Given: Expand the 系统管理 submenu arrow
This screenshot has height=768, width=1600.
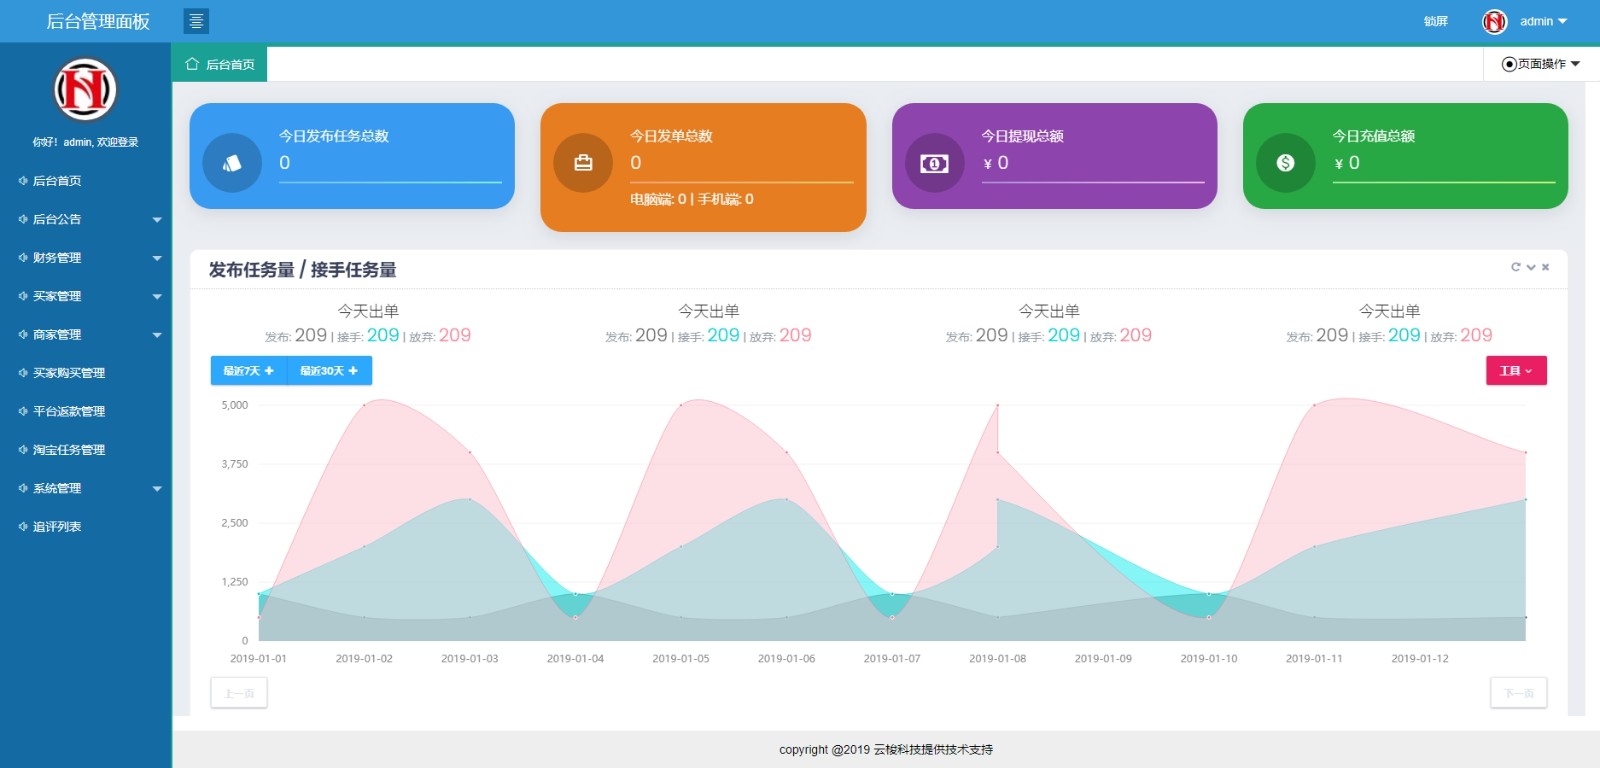Looking at the screenshot, I should (157, 489).
